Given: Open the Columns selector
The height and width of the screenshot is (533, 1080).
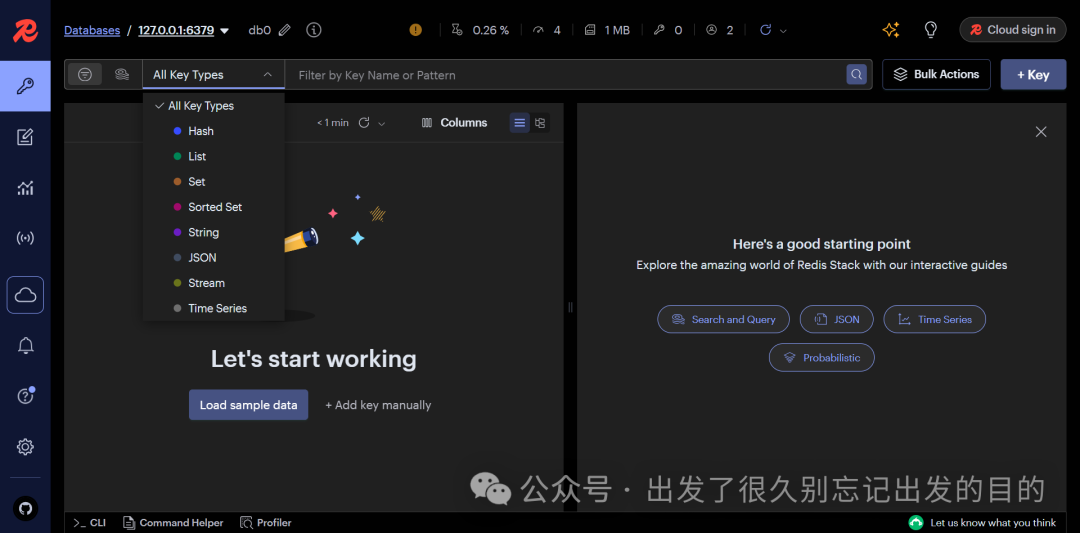Looking at the screenshot, I should [x=455, y=123].
